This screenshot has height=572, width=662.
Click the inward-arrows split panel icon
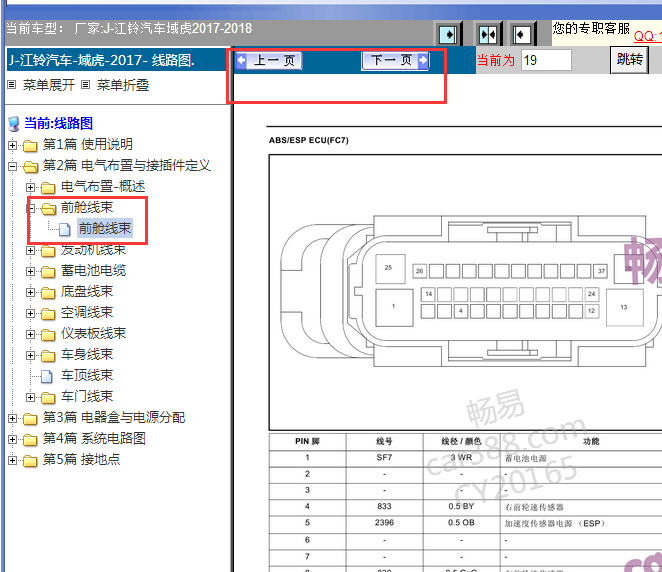(488, 34)
